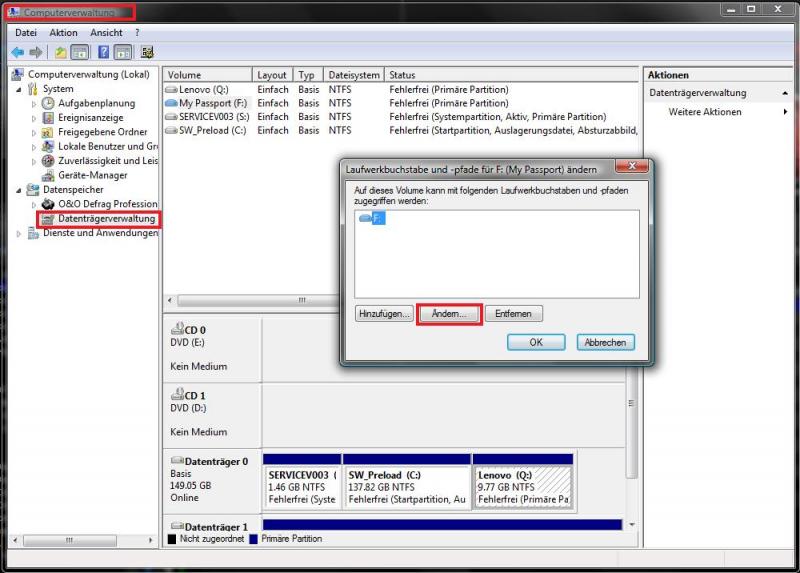Expand the O&O Defrag node arrow
Viewport: 800px width, 573px height.
click(x=34, y=204)
